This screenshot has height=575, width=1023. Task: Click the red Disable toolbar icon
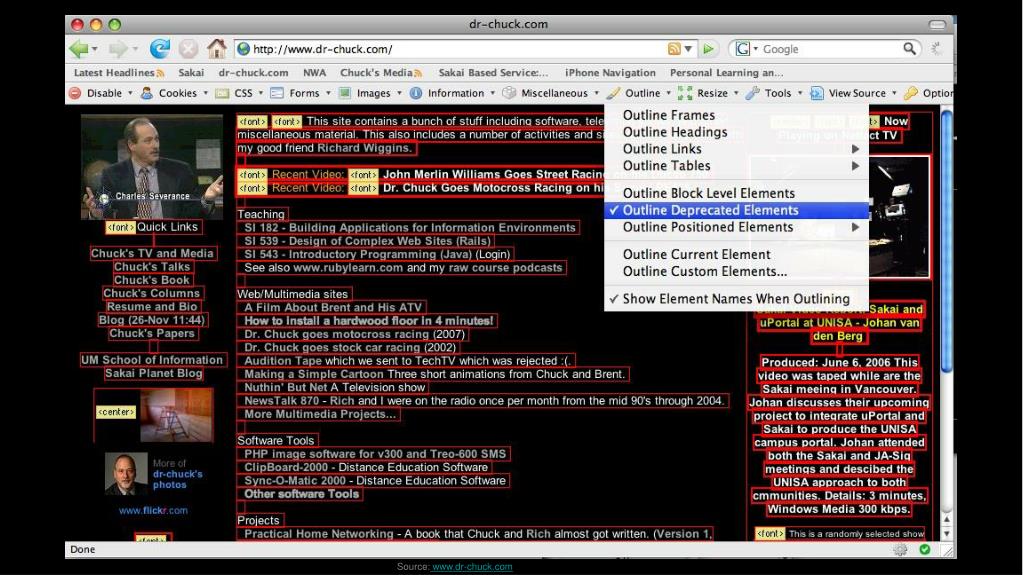coord(75,93)
